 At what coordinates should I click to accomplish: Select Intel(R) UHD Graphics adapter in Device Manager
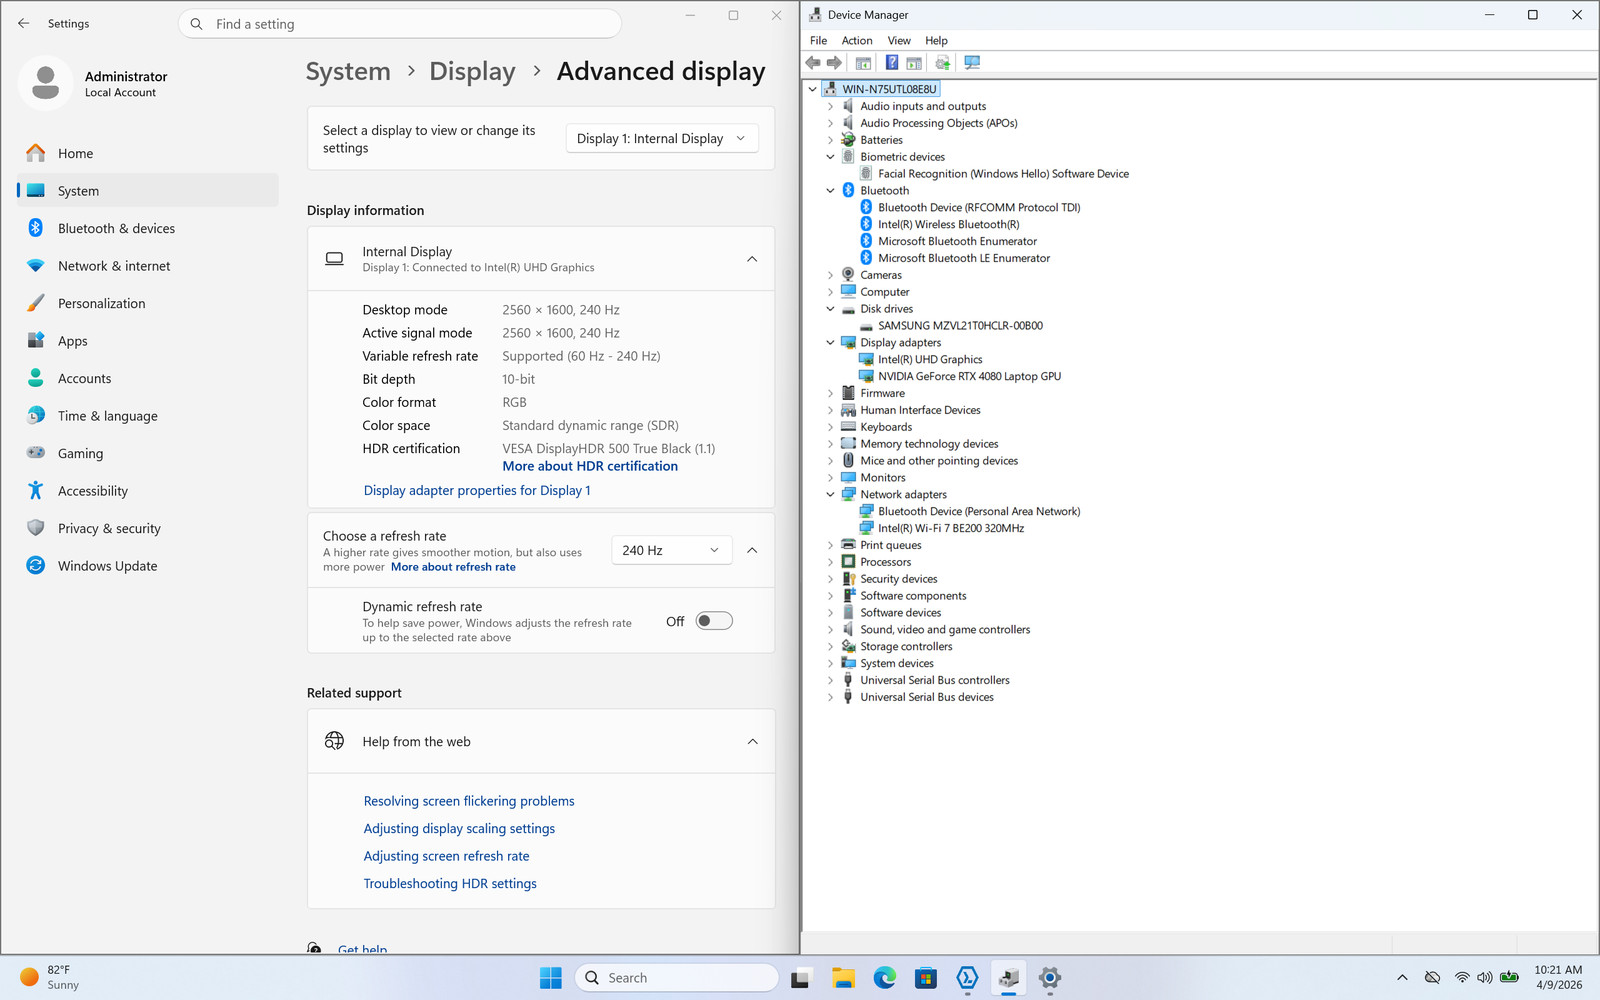(x=930, y=360)
